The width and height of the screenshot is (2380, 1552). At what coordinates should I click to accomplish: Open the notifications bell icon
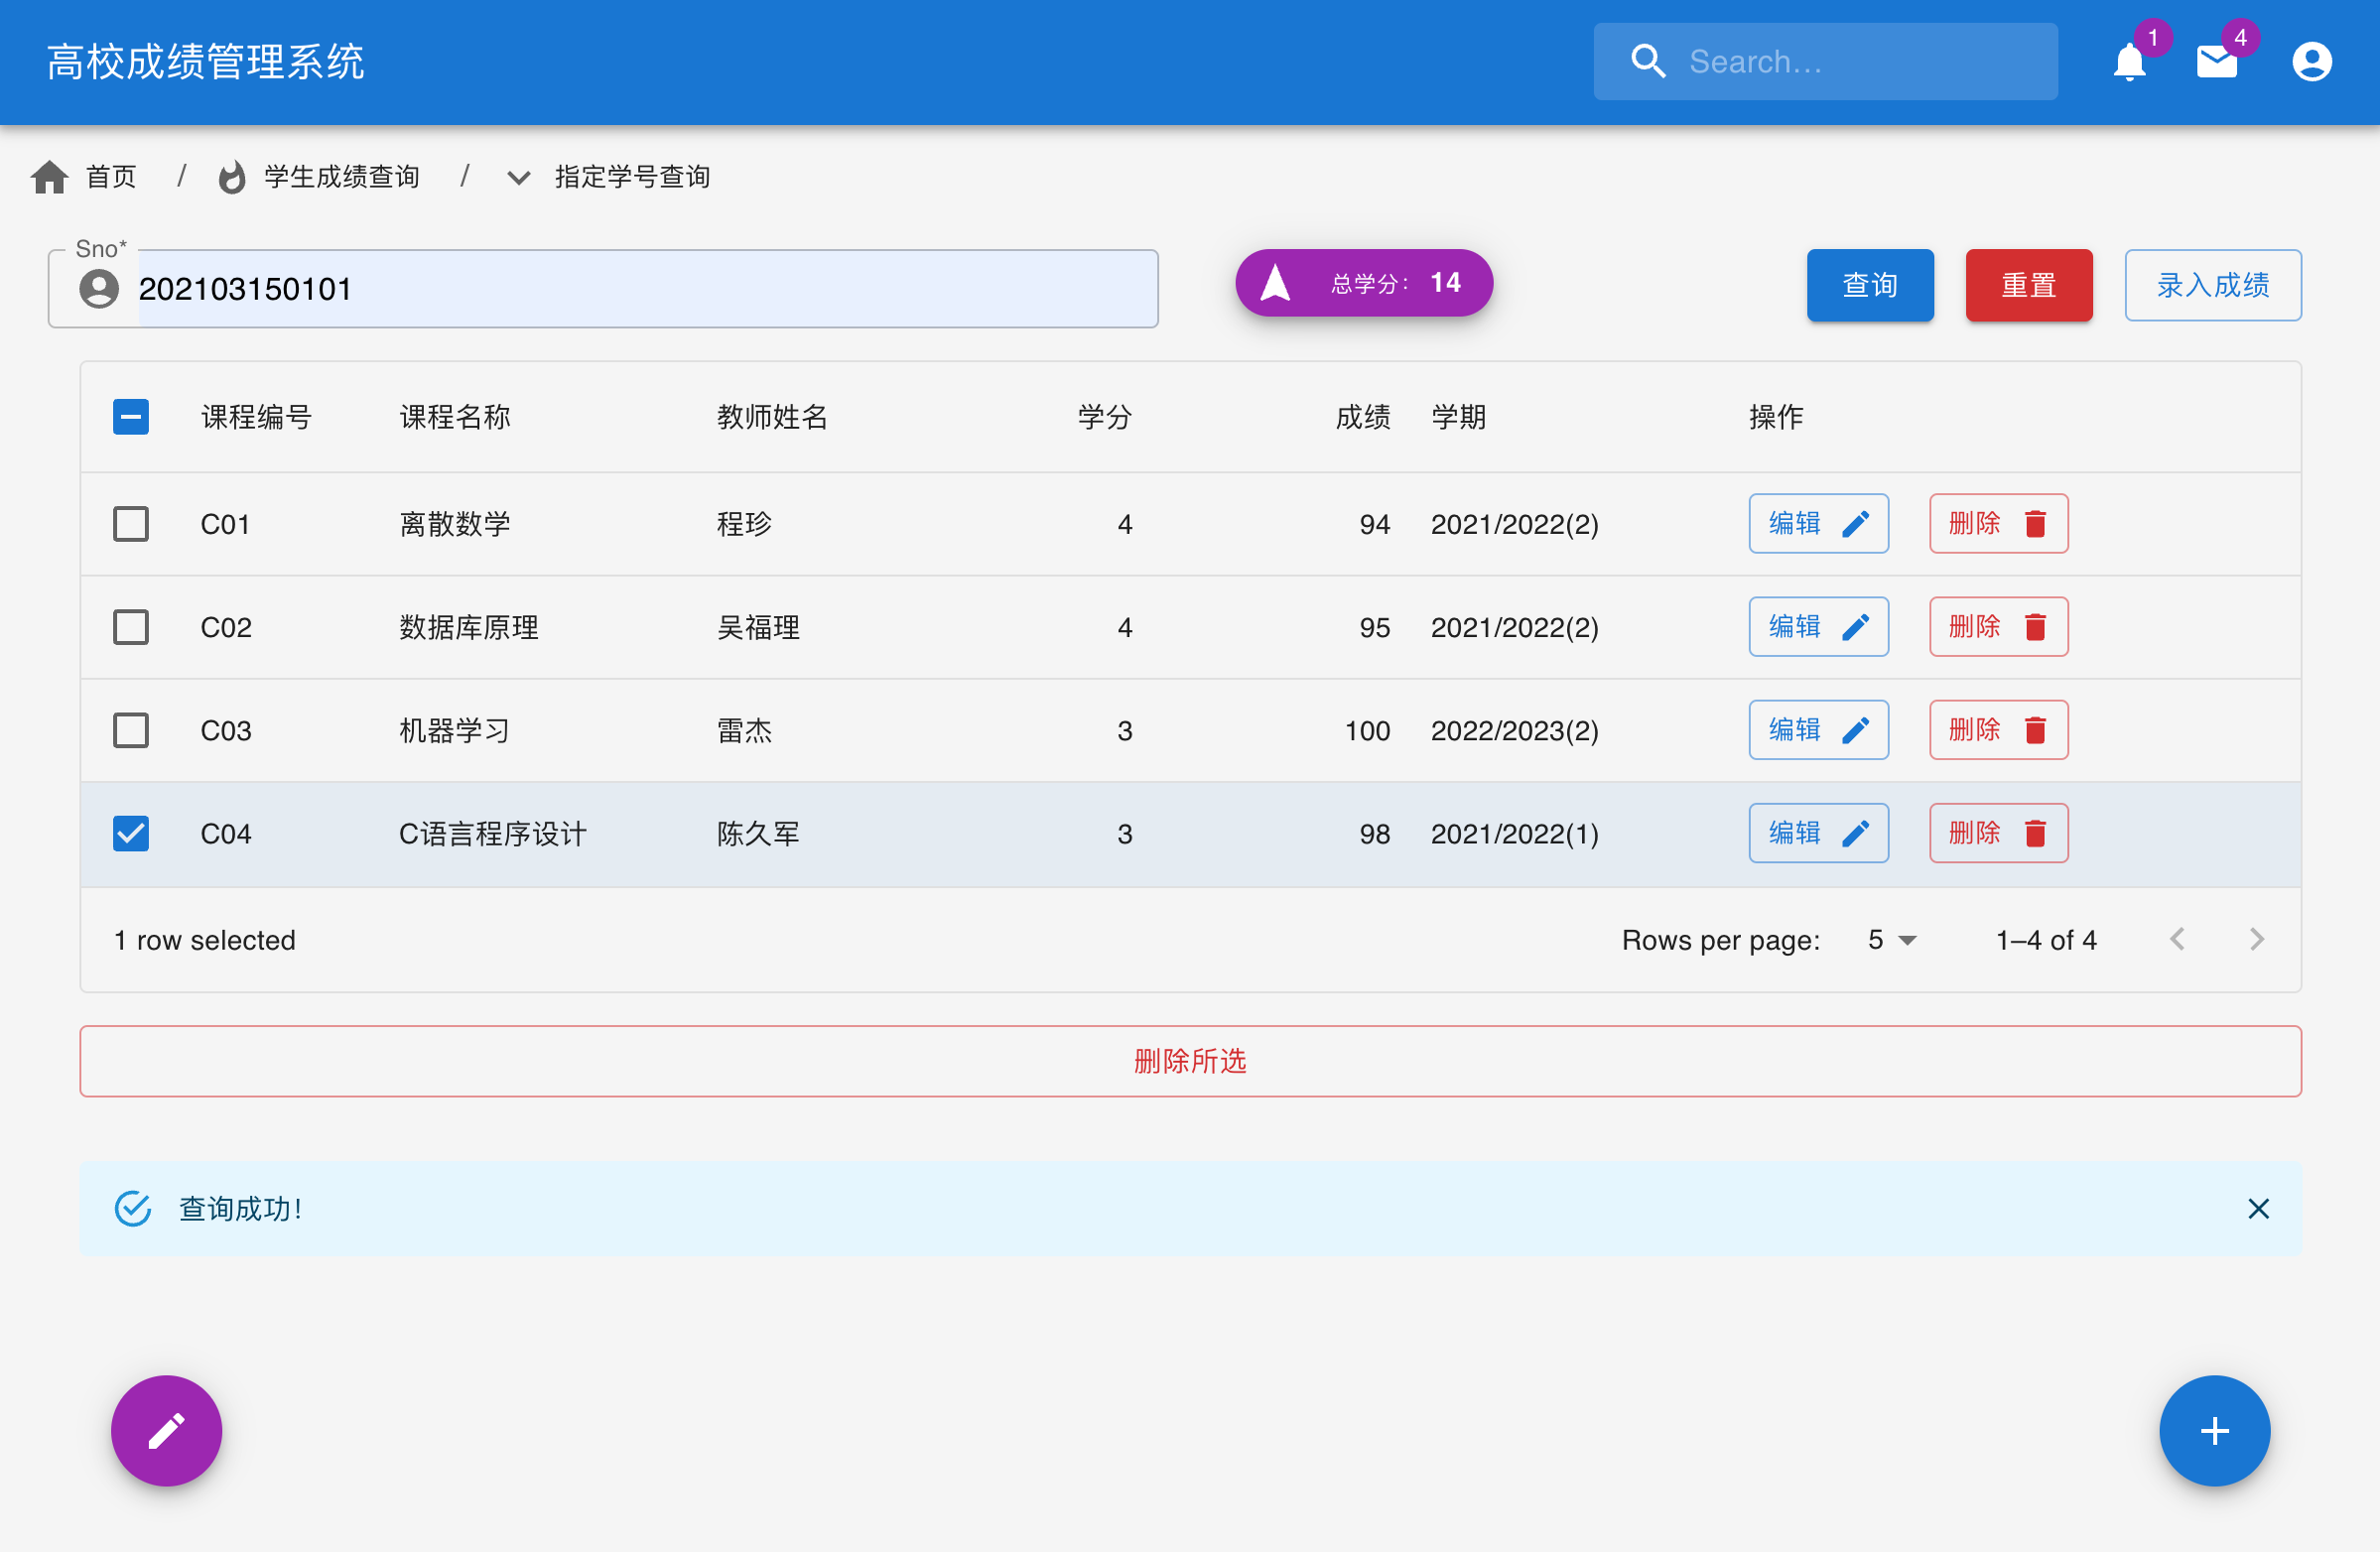(x=2129, y=63)
